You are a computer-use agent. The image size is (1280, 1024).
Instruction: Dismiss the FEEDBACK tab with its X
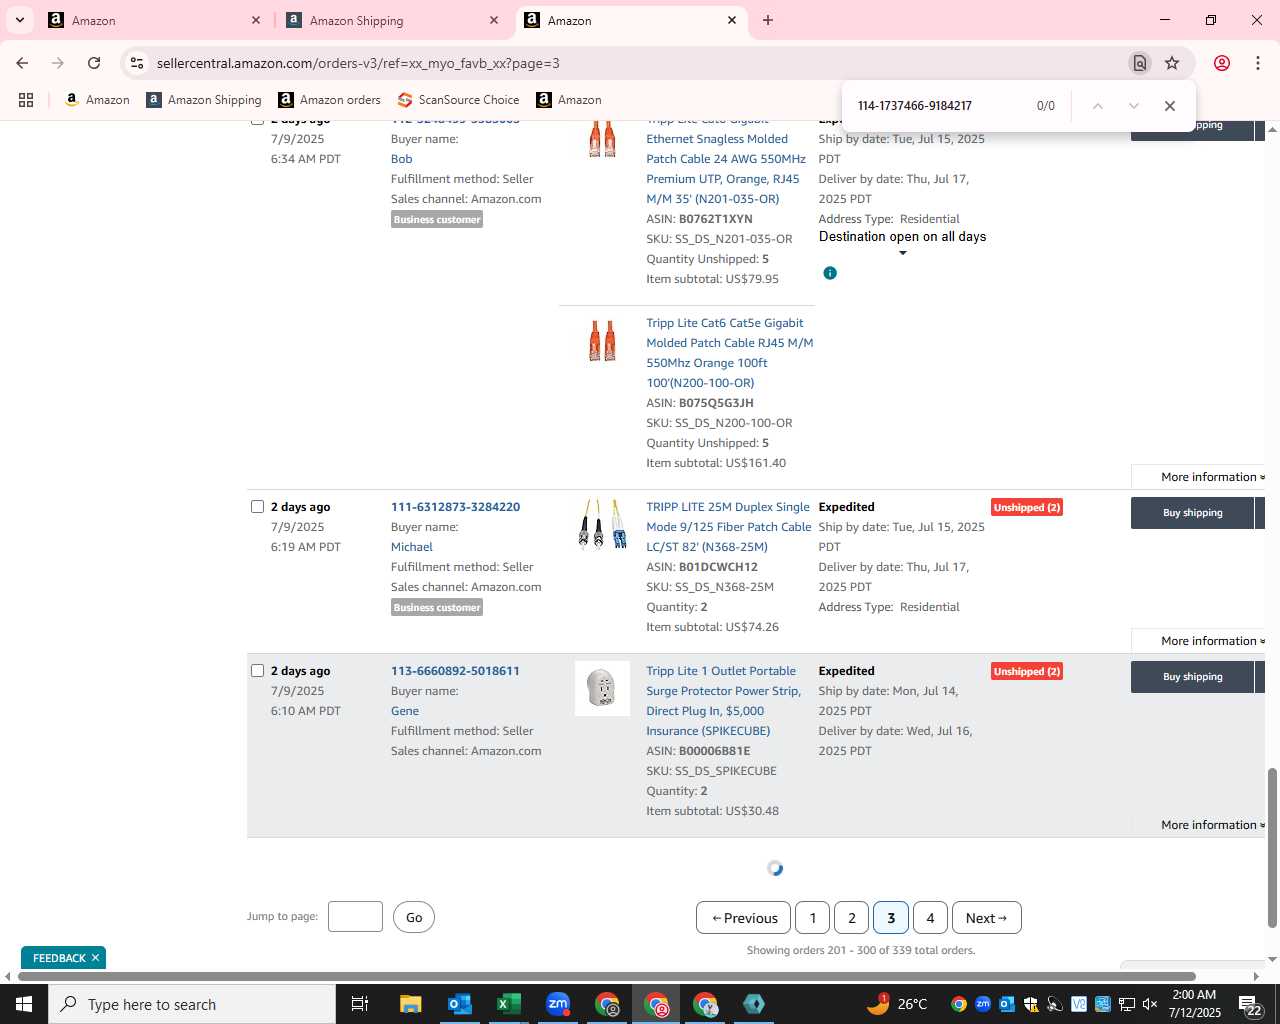coord(95,958)
